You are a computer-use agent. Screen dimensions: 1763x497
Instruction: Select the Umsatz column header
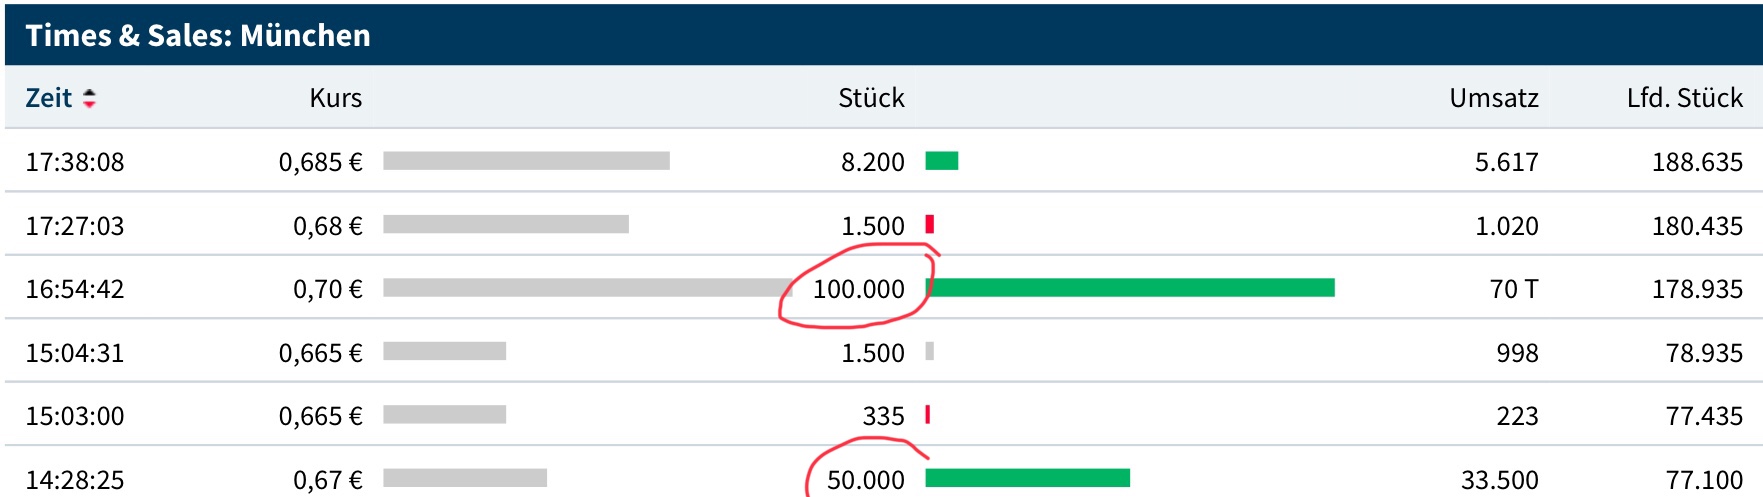pyautogui.click(x=1493, y=98)
